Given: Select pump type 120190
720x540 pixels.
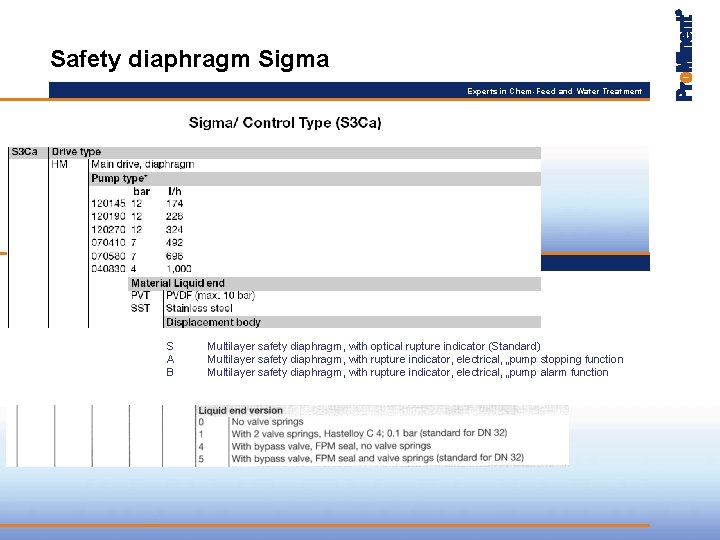Looking at the screenshot, I should pyautogui.click(x=108, y=216).
